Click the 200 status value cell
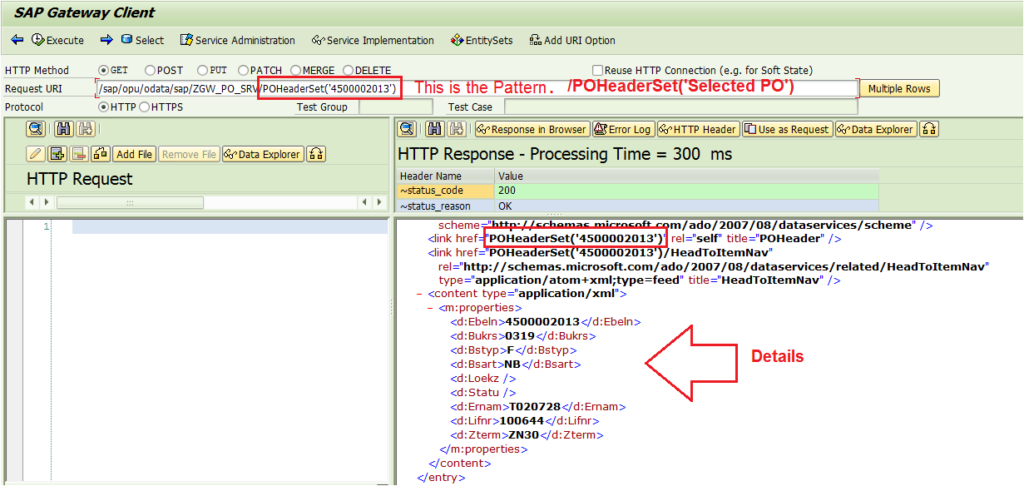This screenshot has height=486, width=1024. point(686,191)
